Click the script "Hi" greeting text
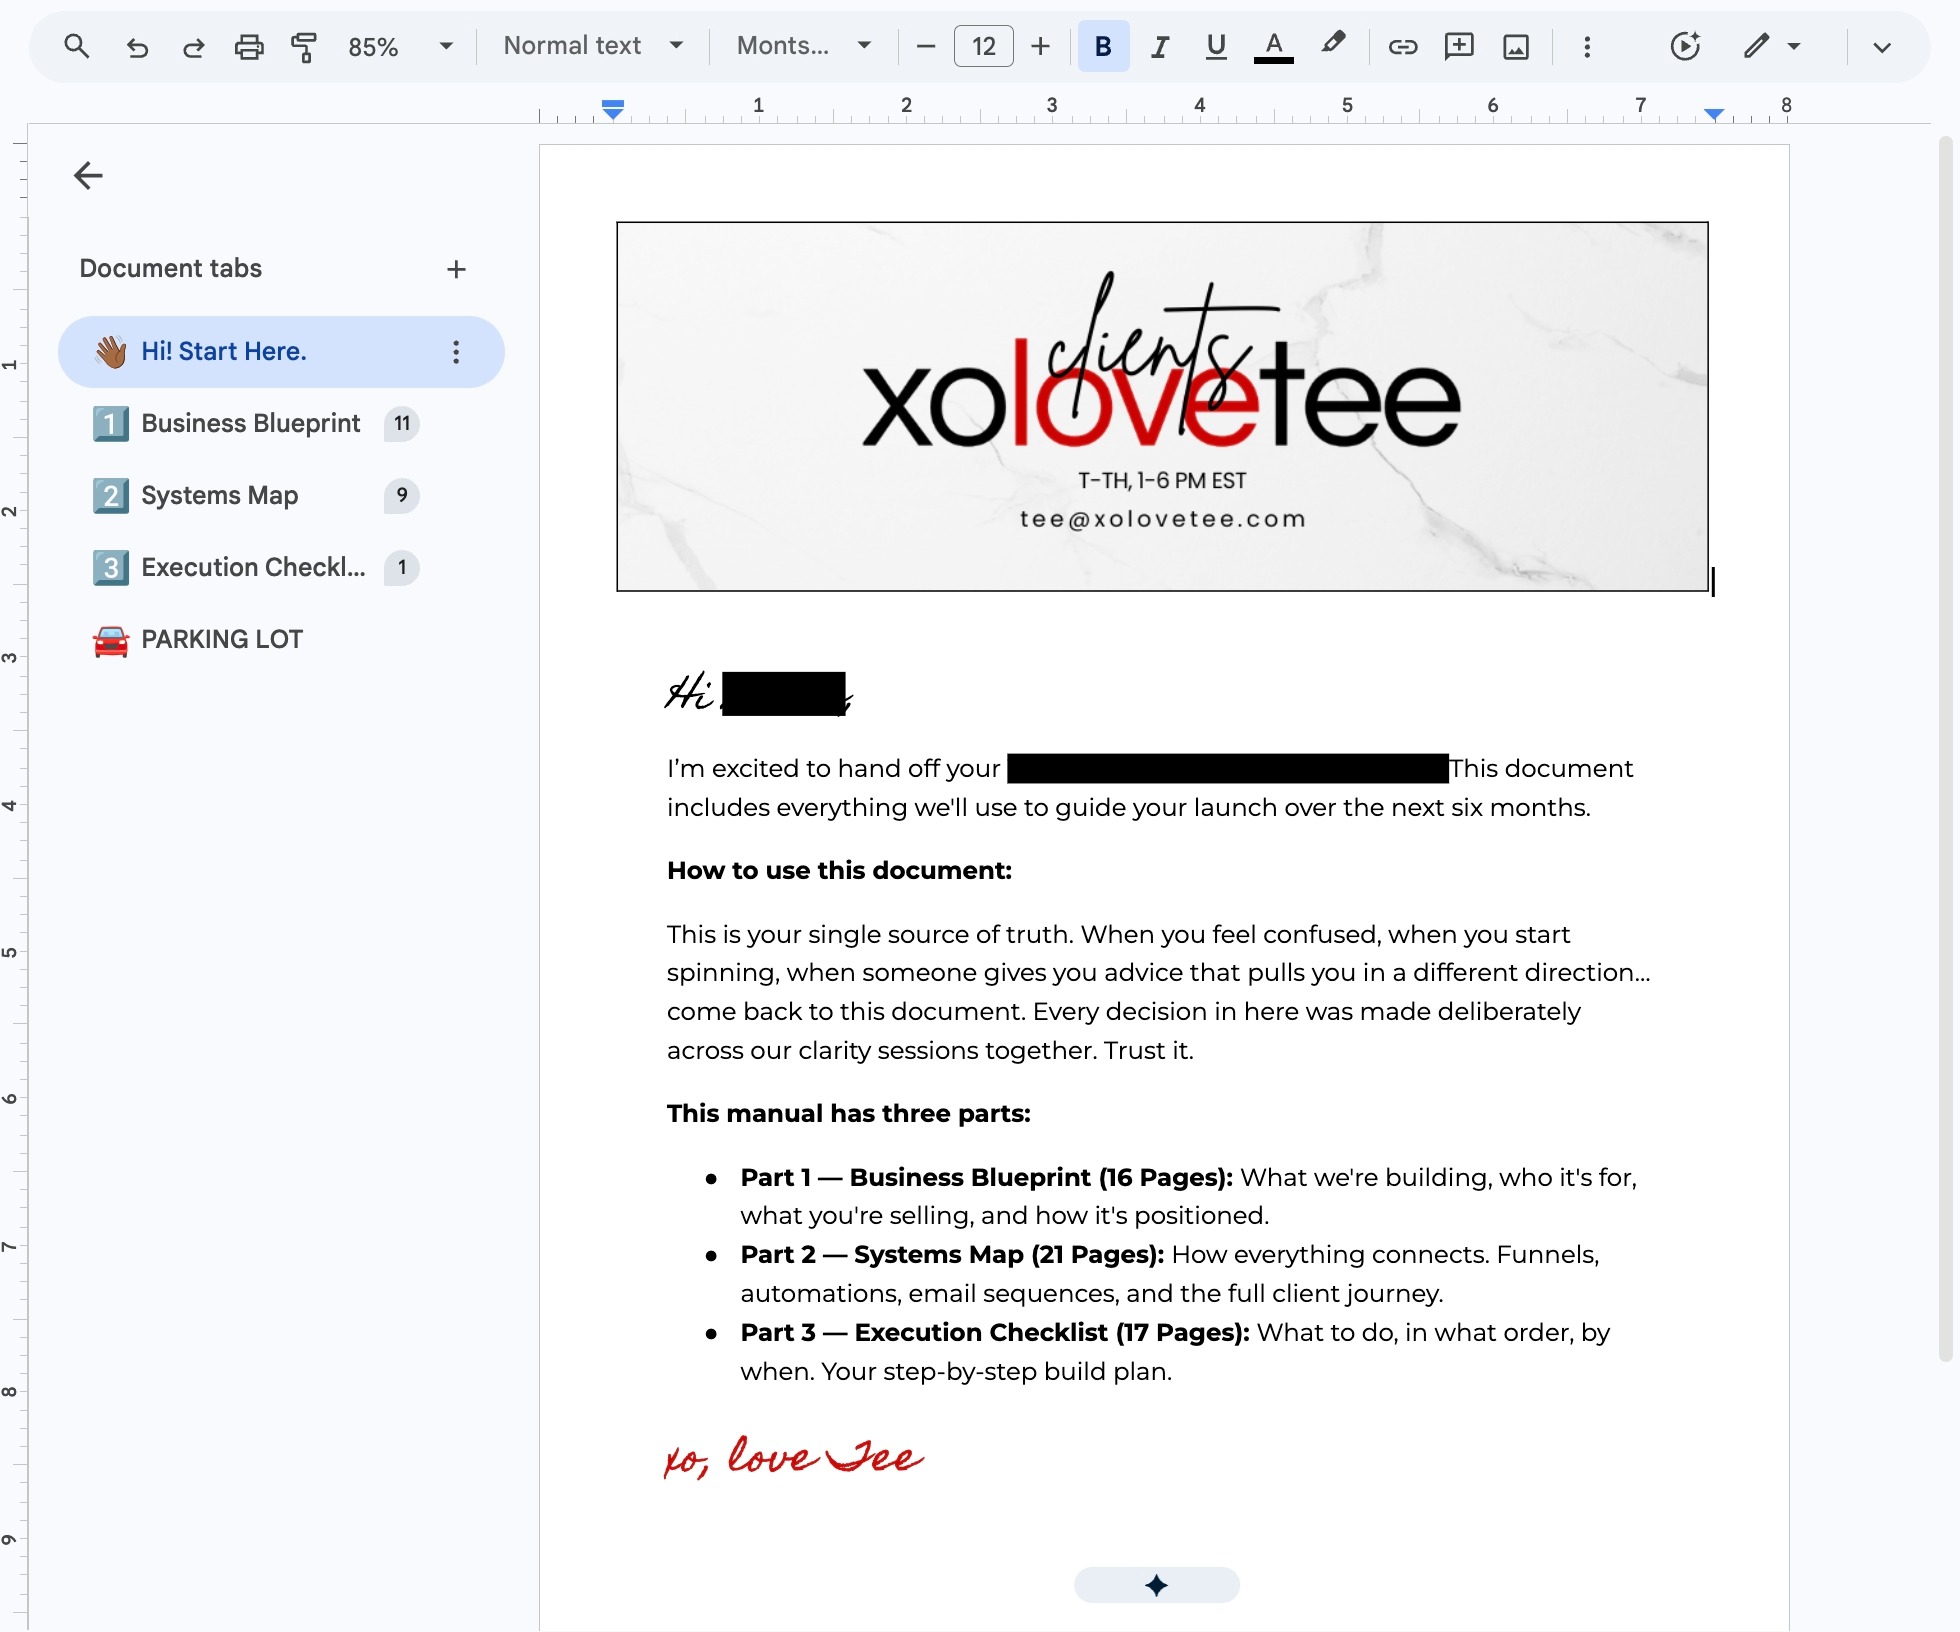Viewport: 1960px width, 1632px height. click(x=690, y=692)
